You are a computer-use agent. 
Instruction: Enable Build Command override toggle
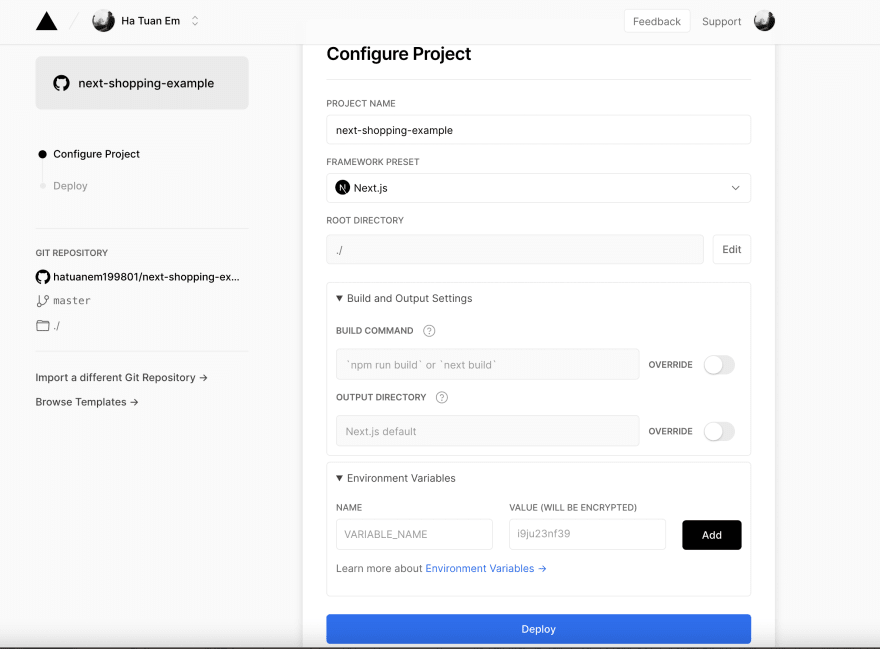(x=719, y=365)
